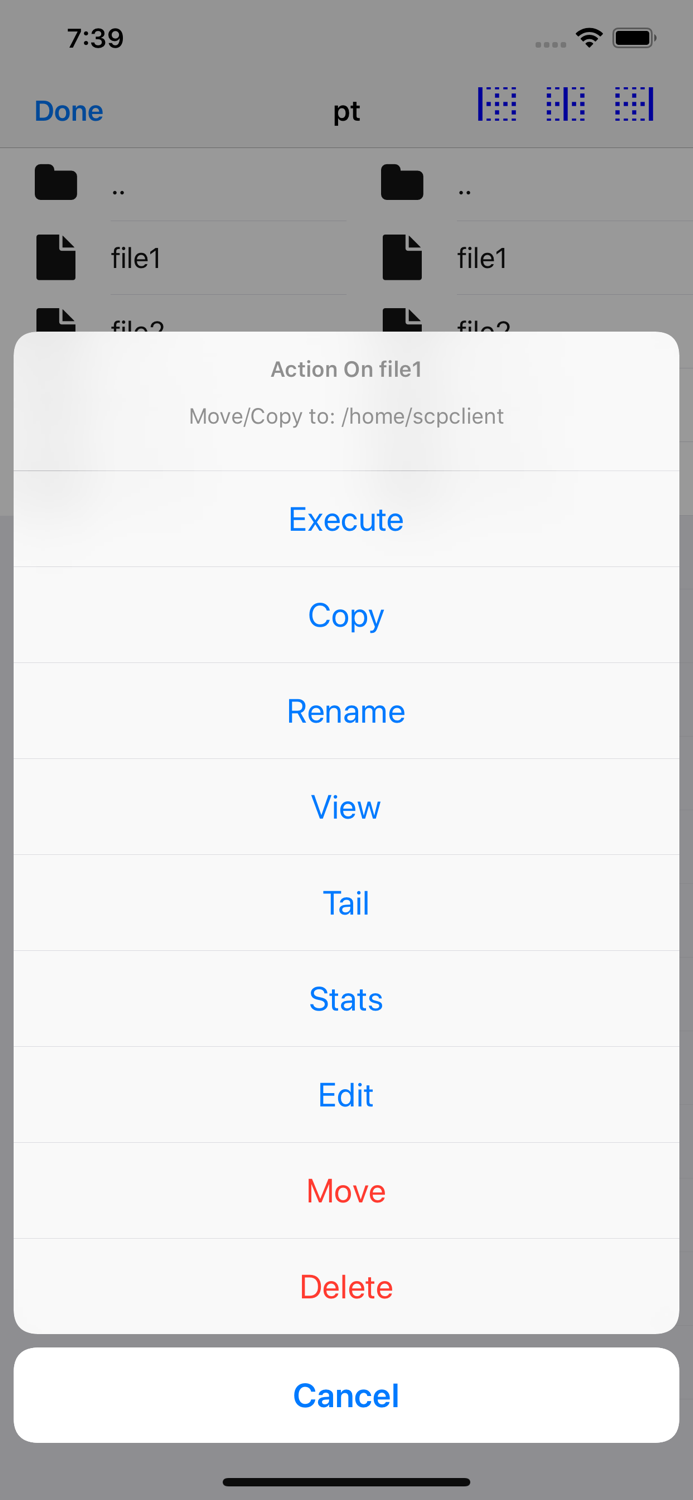Click the parent folder icon in left pane

point(56,183)
